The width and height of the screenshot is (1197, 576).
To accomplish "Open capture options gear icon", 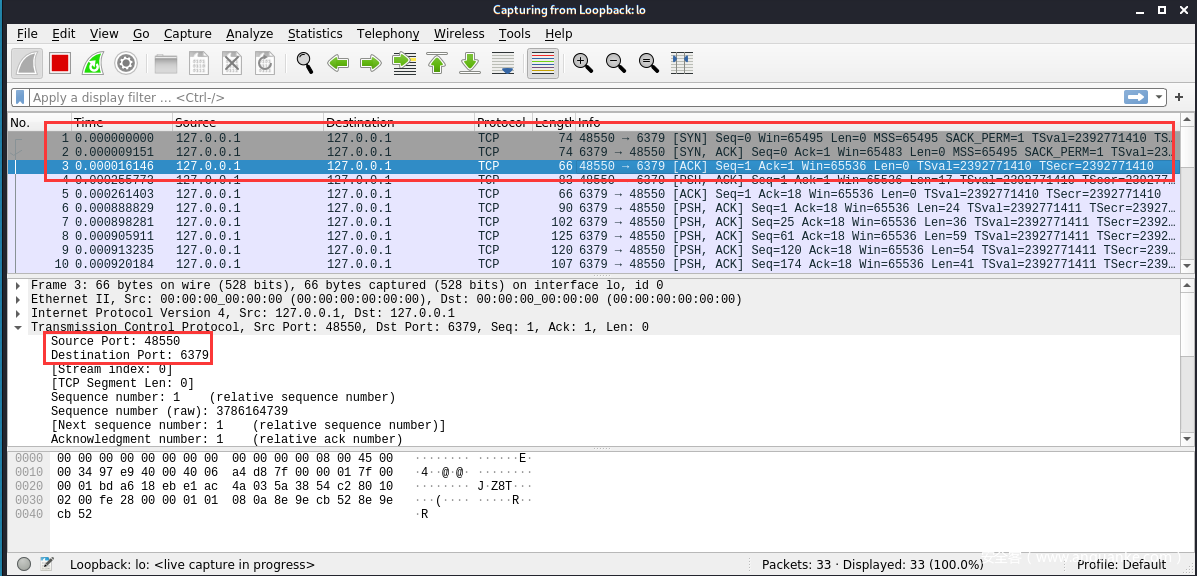I will click(126, 63).
